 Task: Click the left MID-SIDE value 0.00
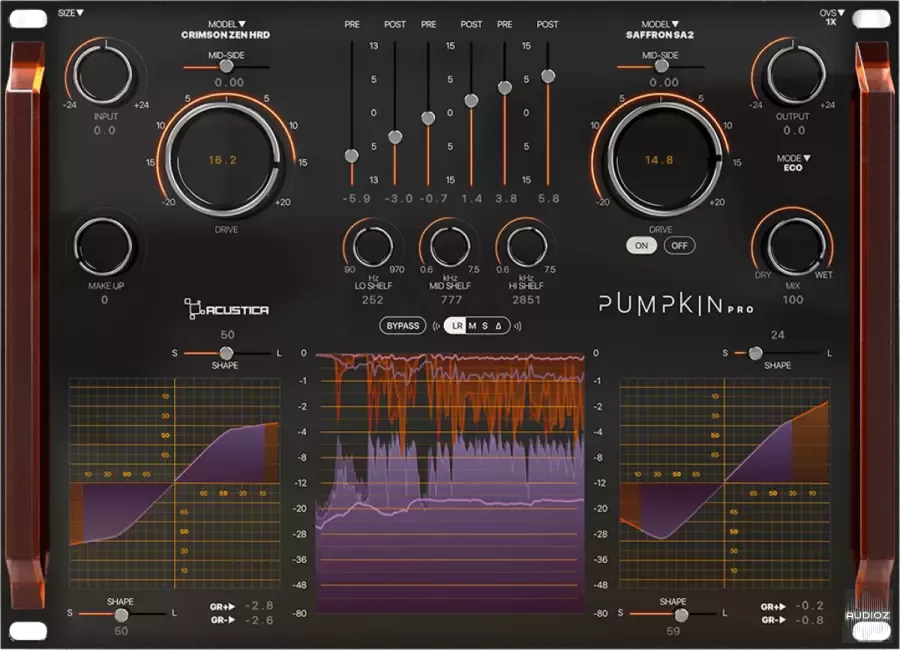pyautogui.click(x=229, y=83)
